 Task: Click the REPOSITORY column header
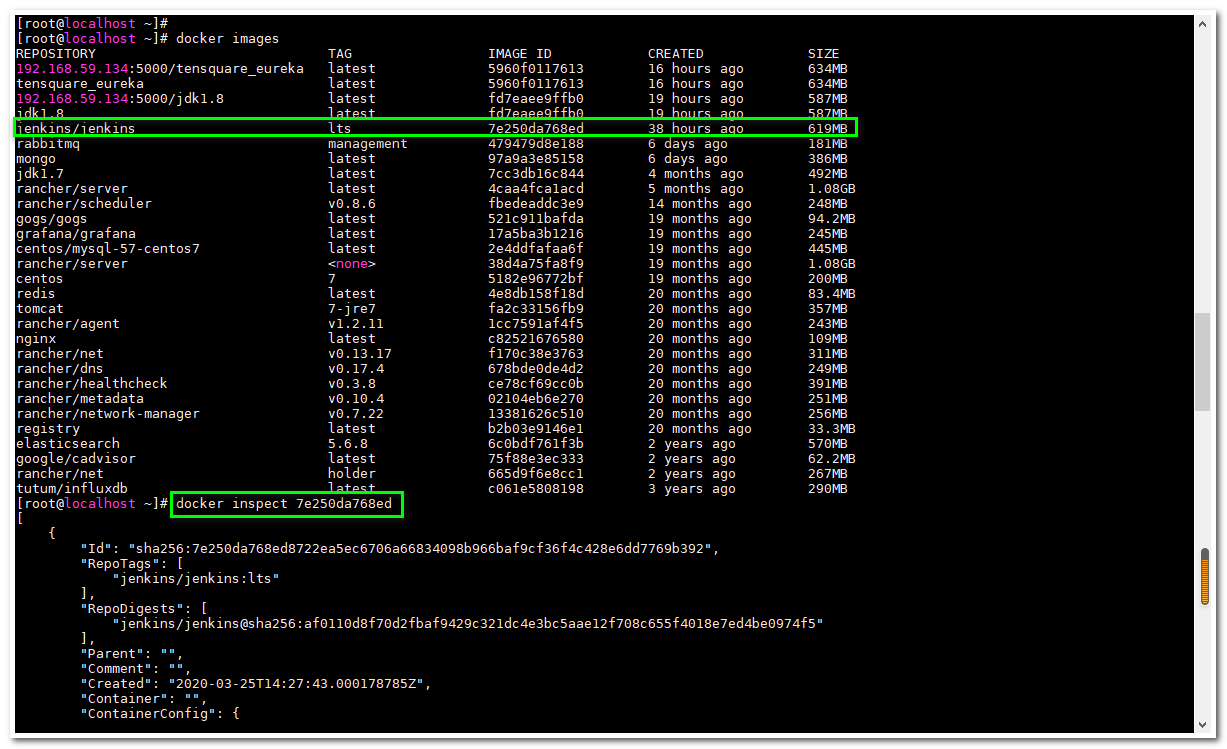click(x=56, y=53)
